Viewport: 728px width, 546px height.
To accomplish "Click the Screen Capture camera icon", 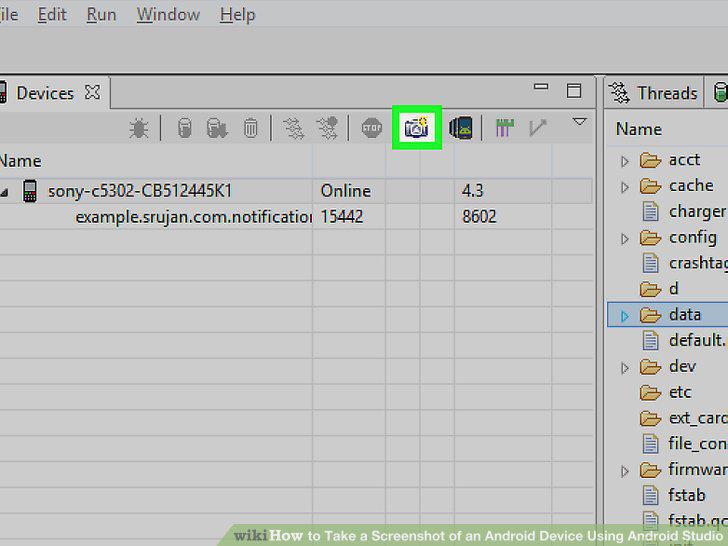I will (416, 128).
